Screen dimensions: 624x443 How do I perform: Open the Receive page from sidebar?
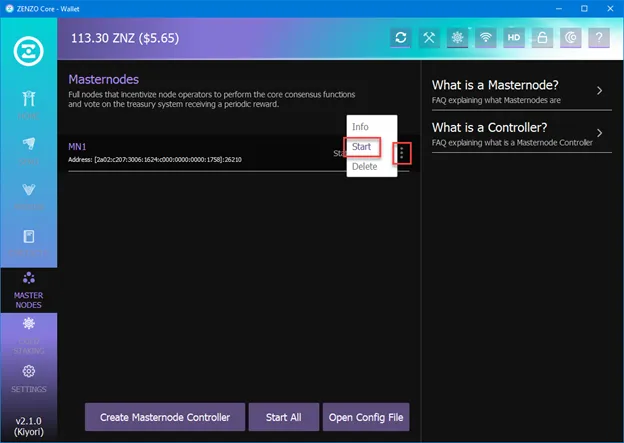[x=29, y=196]
